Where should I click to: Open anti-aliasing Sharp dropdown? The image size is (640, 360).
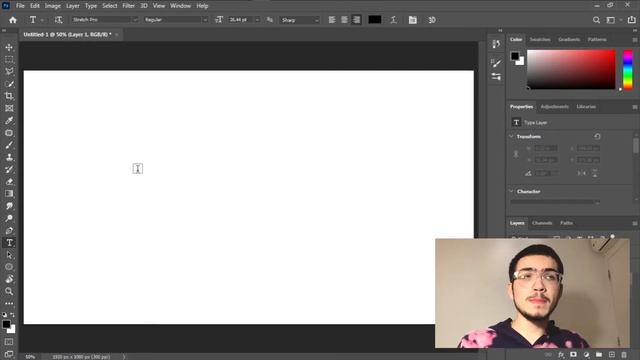coord(316,20)
